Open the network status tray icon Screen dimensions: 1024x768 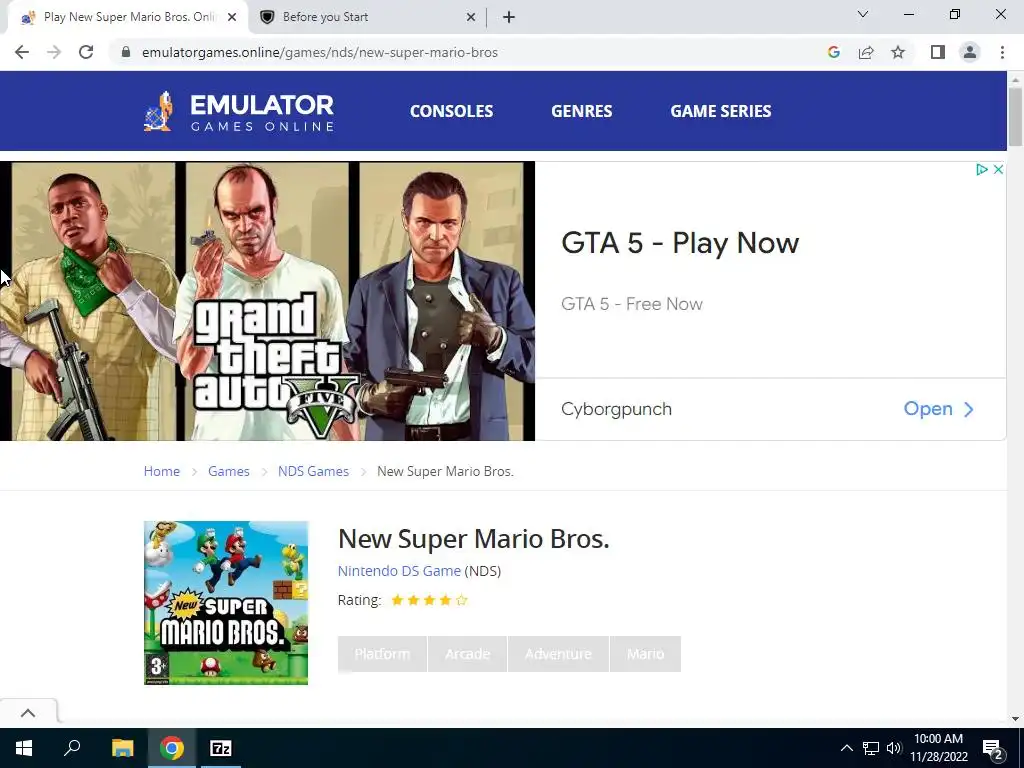(x=871, y=748)
